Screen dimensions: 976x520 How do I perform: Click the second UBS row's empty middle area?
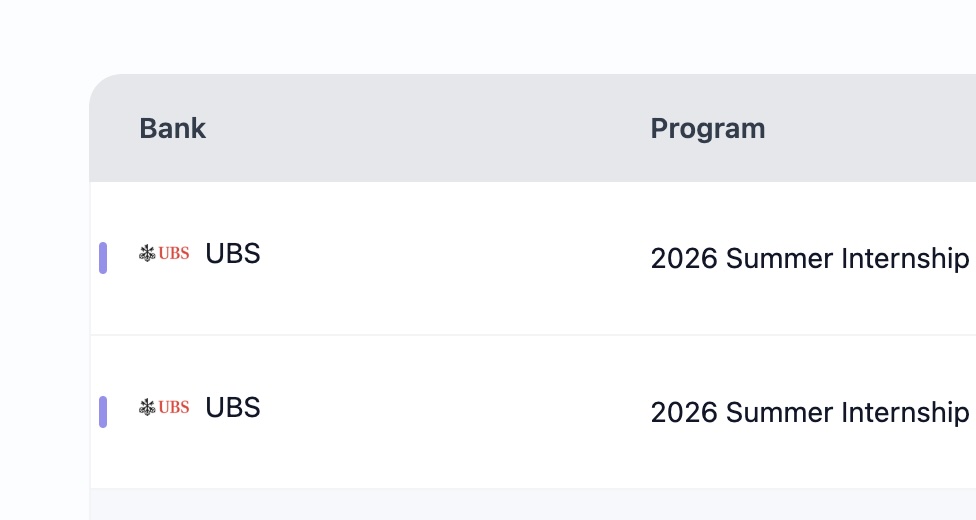[450, 412]
